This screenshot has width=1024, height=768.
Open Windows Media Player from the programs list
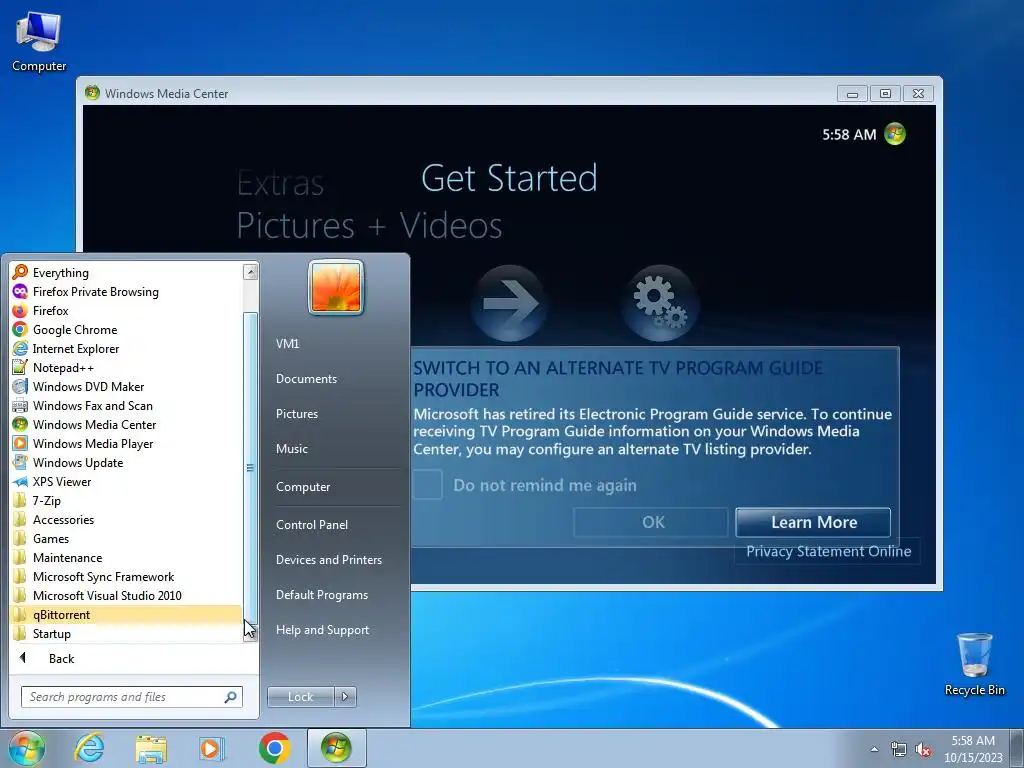[x=125, y=443]
